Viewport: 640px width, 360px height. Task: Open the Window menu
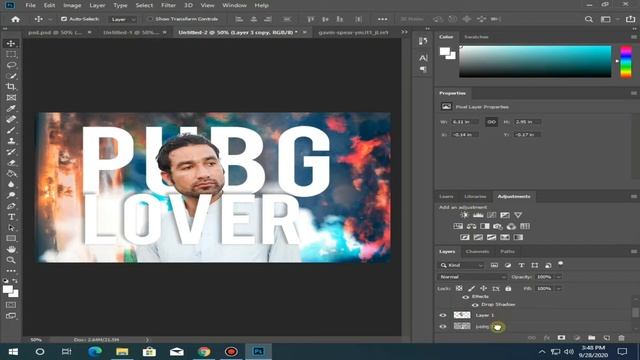pos(234,5)
